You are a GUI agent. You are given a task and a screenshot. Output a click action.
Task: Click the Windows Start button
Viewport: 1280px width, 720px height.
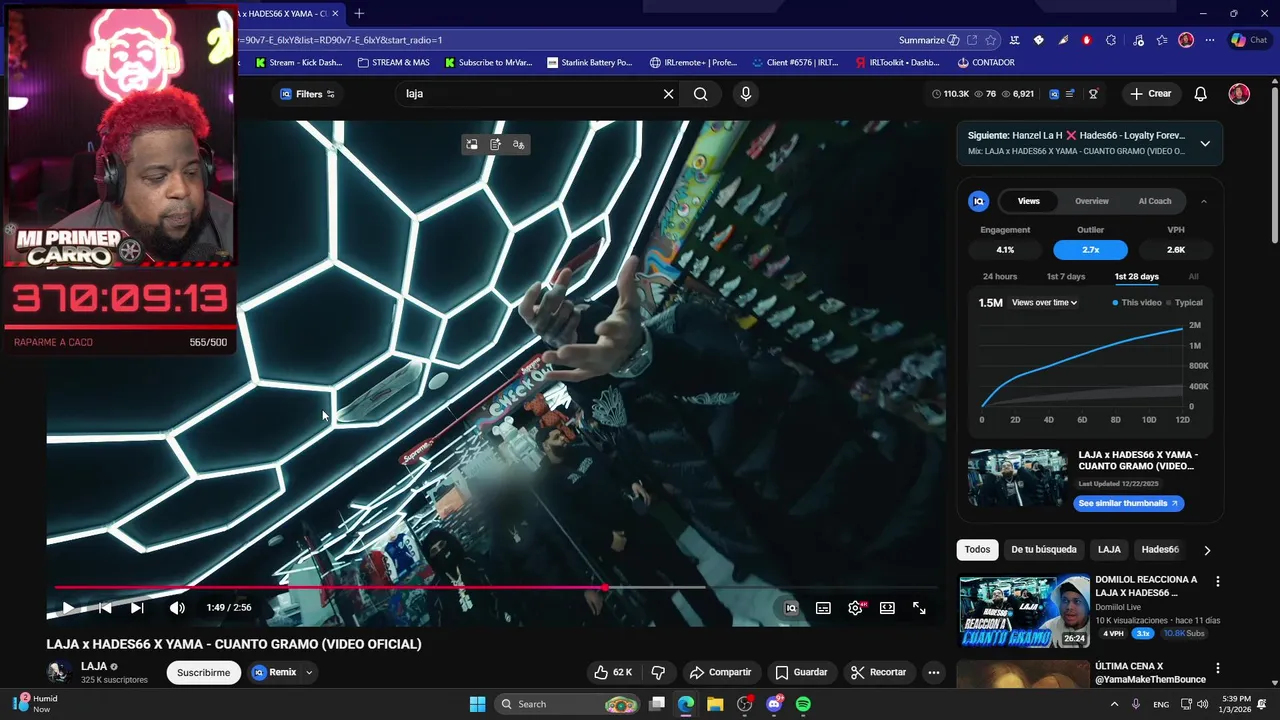click(477, 704)
